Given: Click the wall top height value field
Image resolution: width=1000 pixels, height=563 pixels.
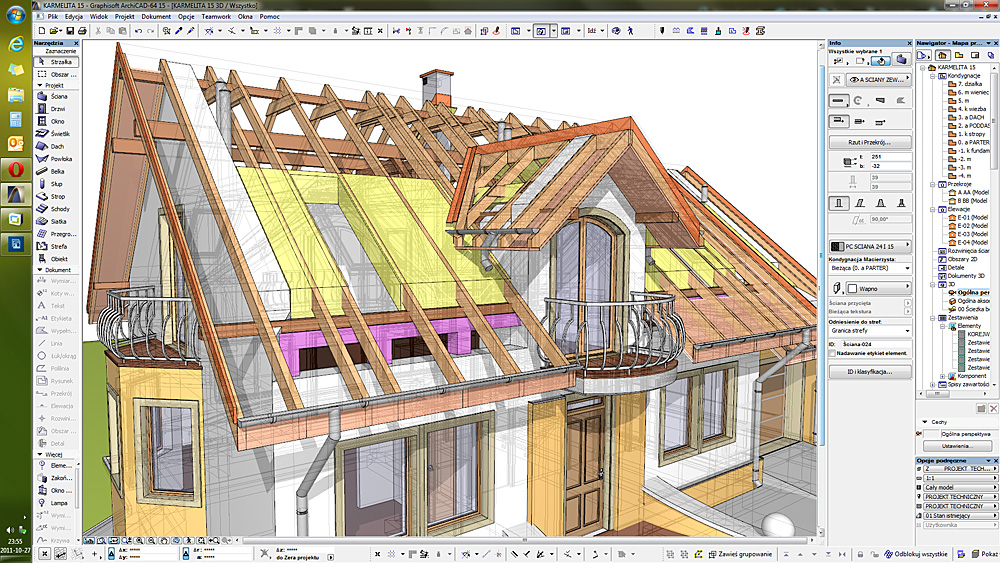Looking at the screenshot, I should pyautogui.click(x=890, y=157).
